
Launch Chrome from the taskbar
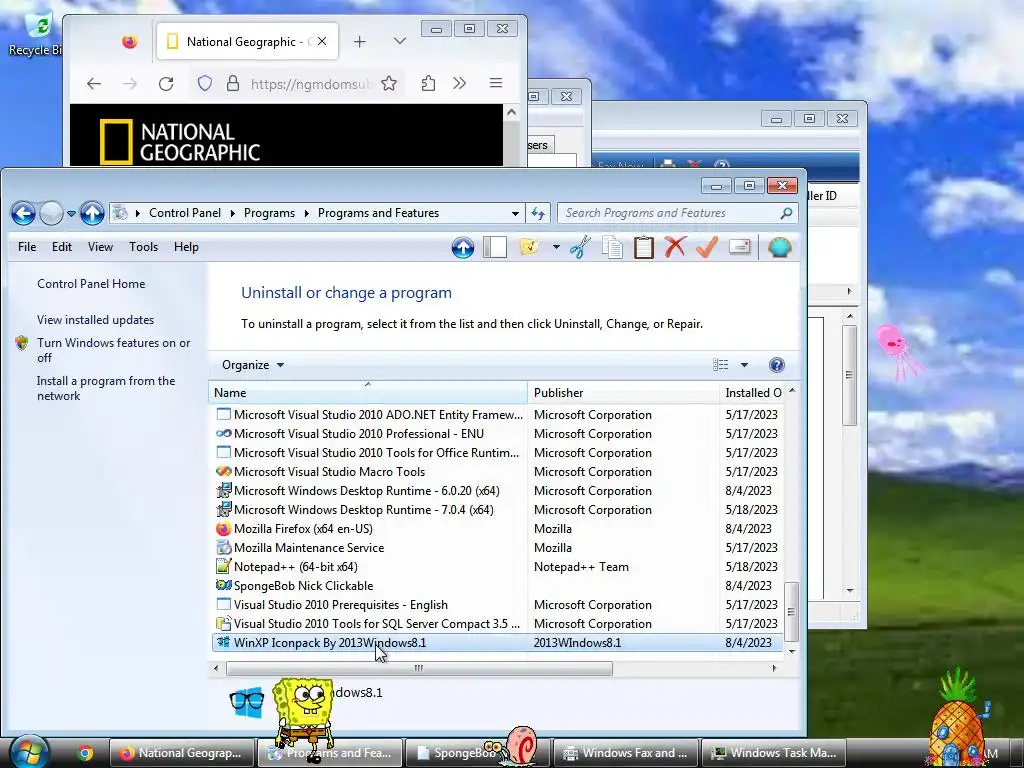pyautogui.click(x=86, y=753)
